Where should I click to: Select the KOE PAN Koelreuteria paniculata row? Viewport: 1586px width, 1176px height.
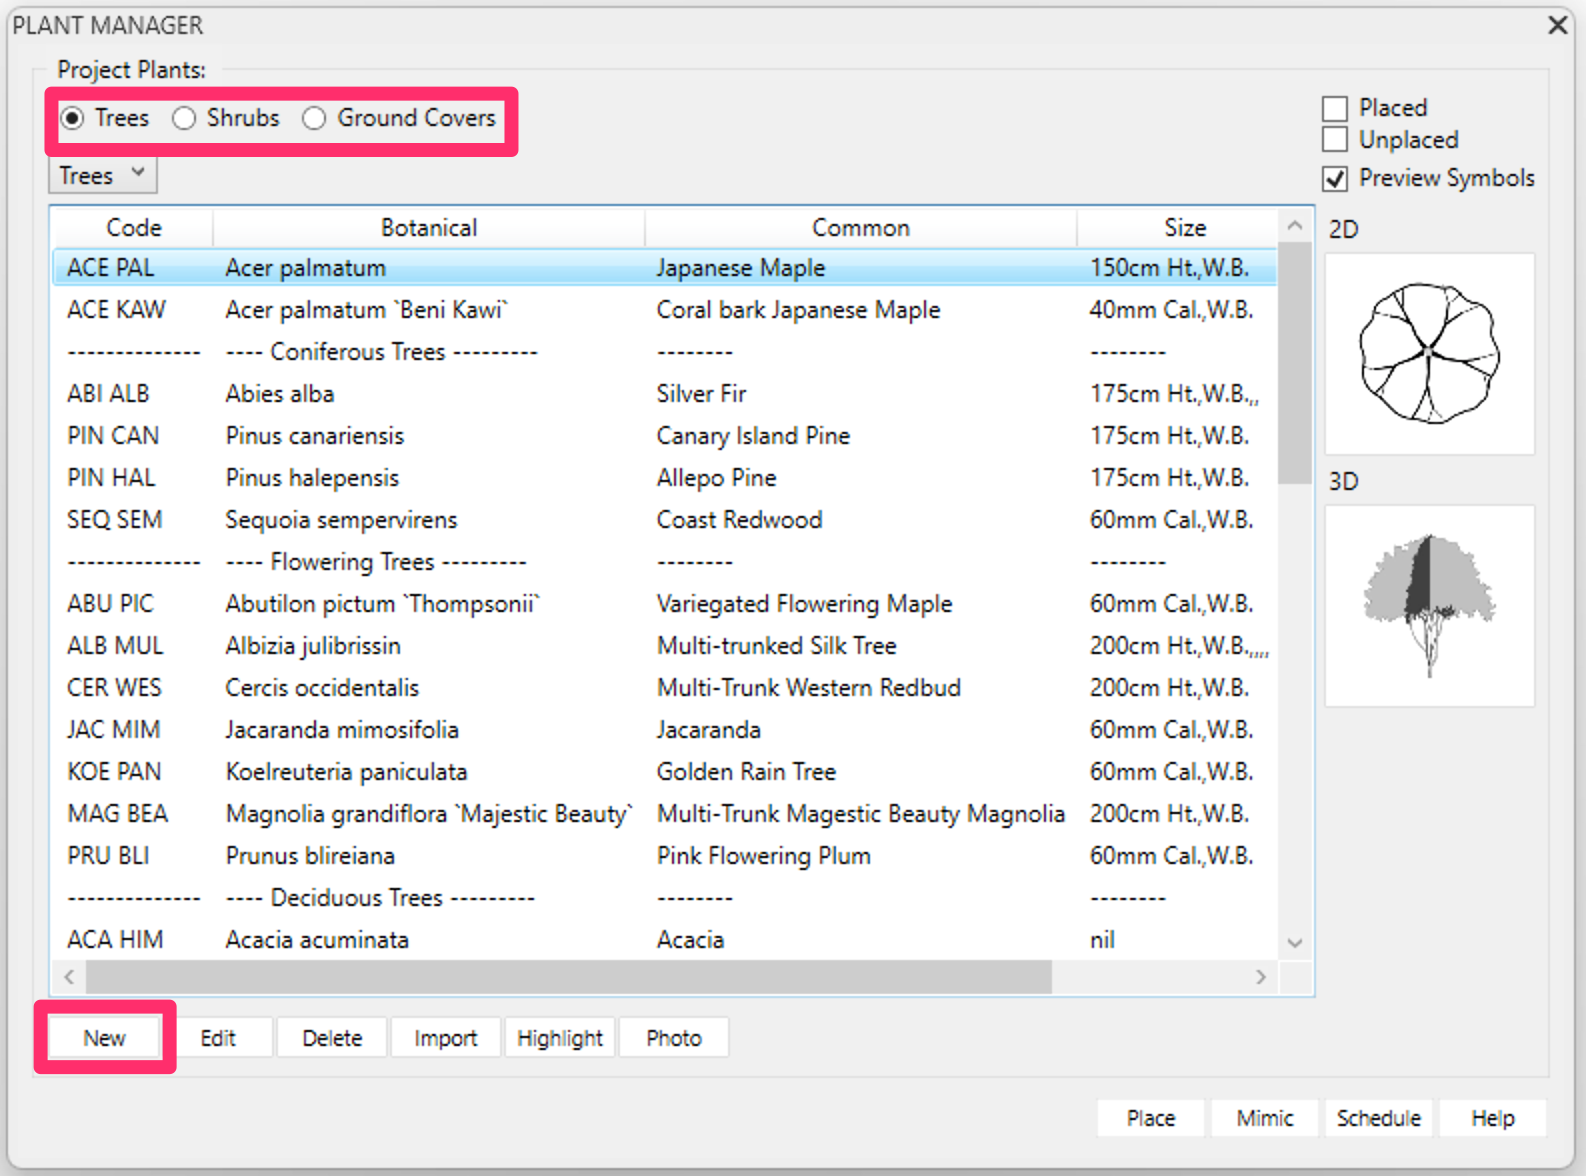[x=665, y=772]
